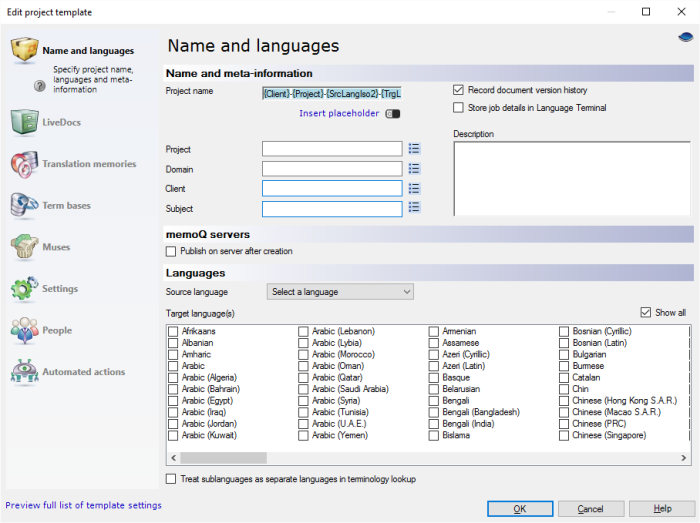Toggle the Insert placeholder switch

coord(393,114)
